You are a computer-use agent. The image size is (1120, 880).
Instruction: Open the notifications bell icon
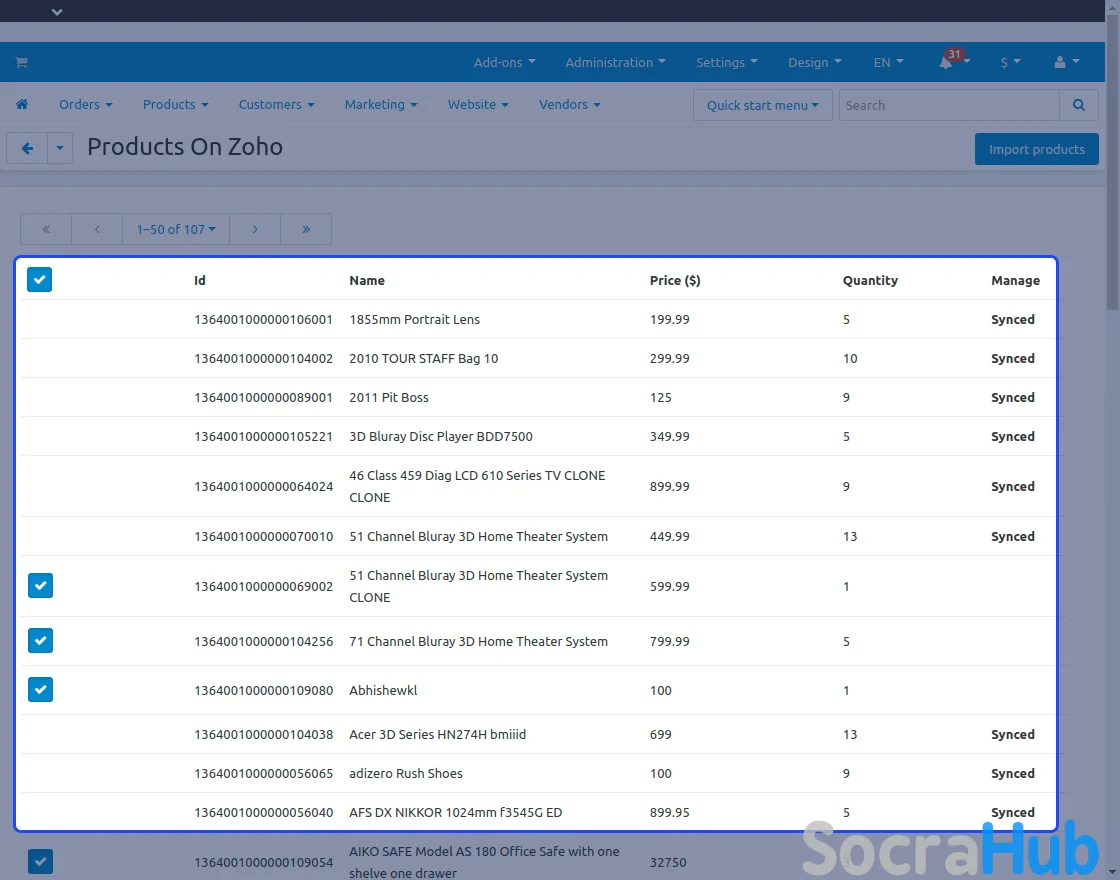[946, 62]
